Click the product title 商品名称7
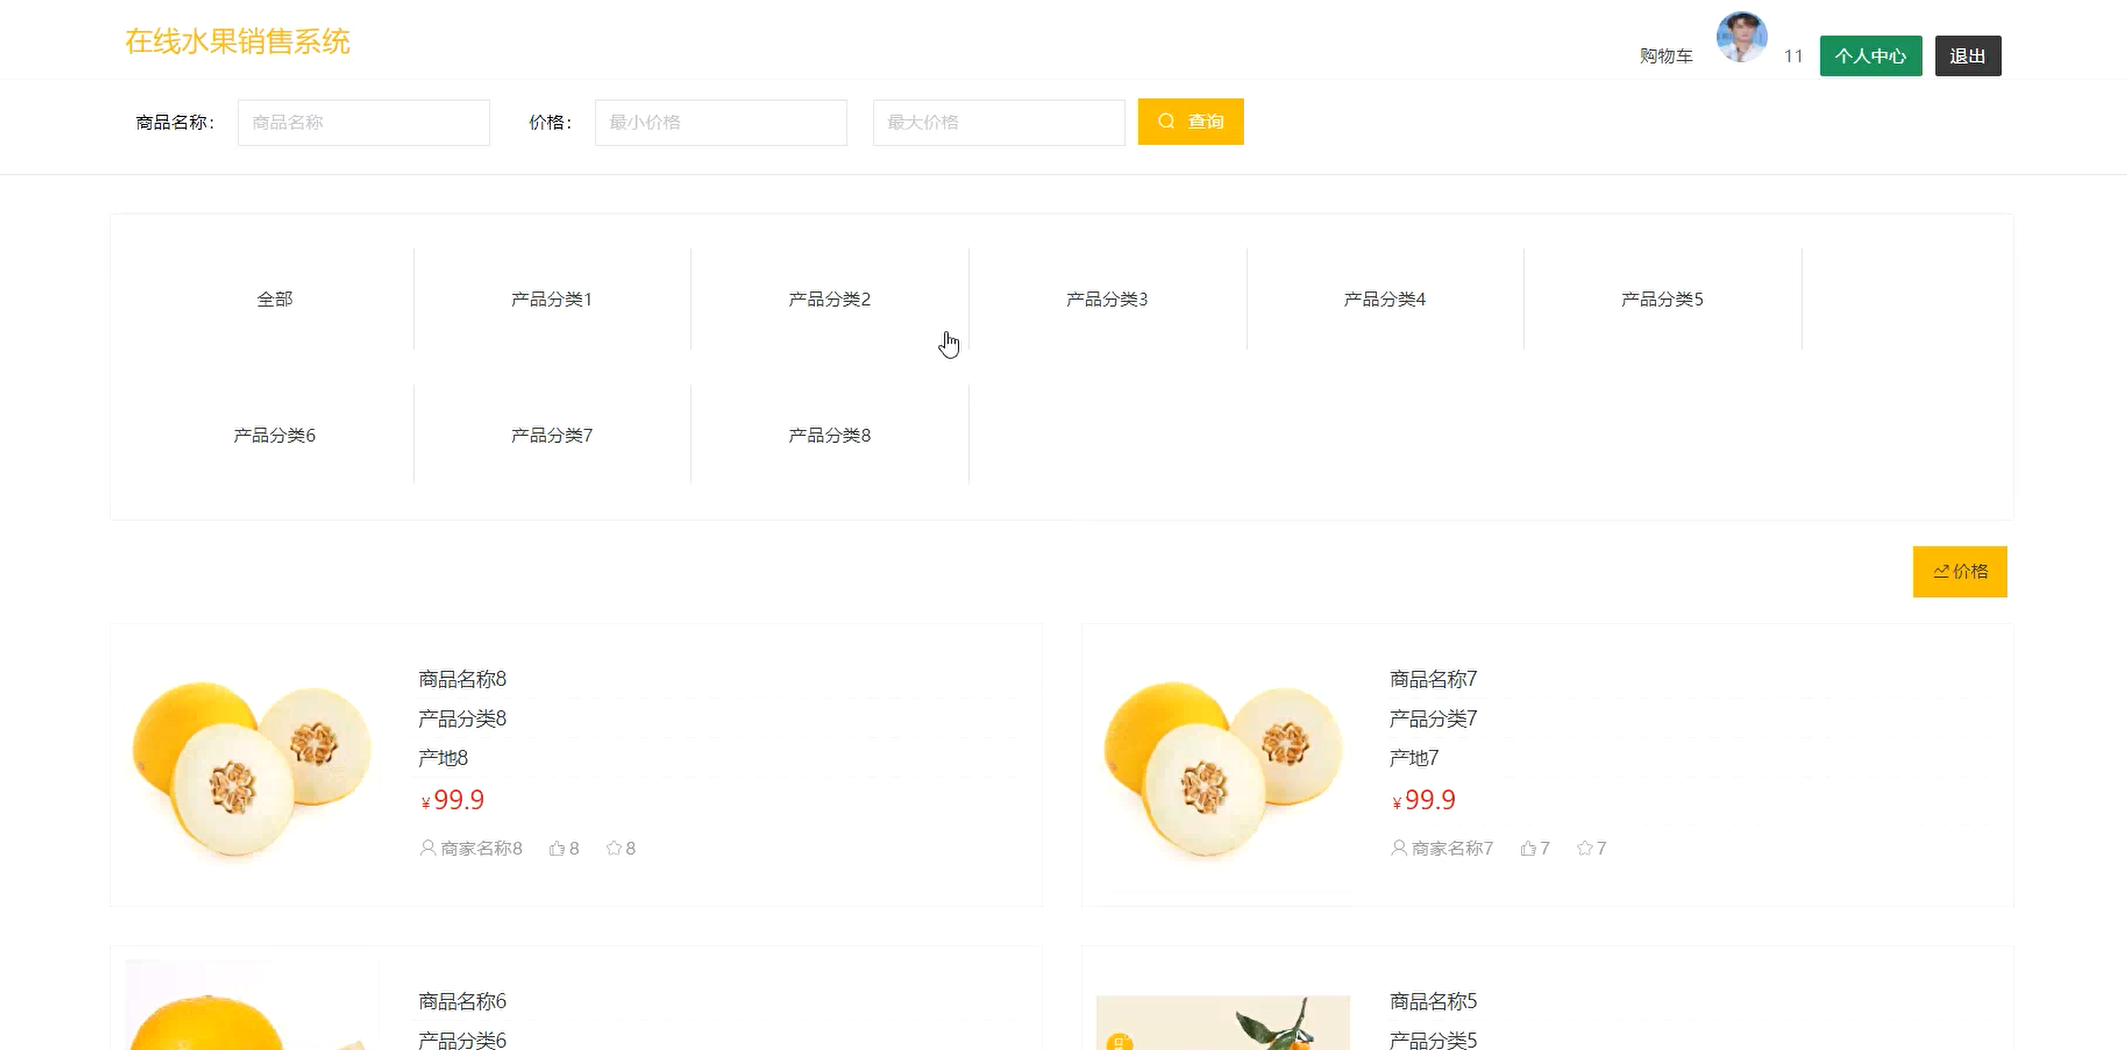Image resolution: width=2127 pixels, height=1050 pixels. tap(1433, 679)
